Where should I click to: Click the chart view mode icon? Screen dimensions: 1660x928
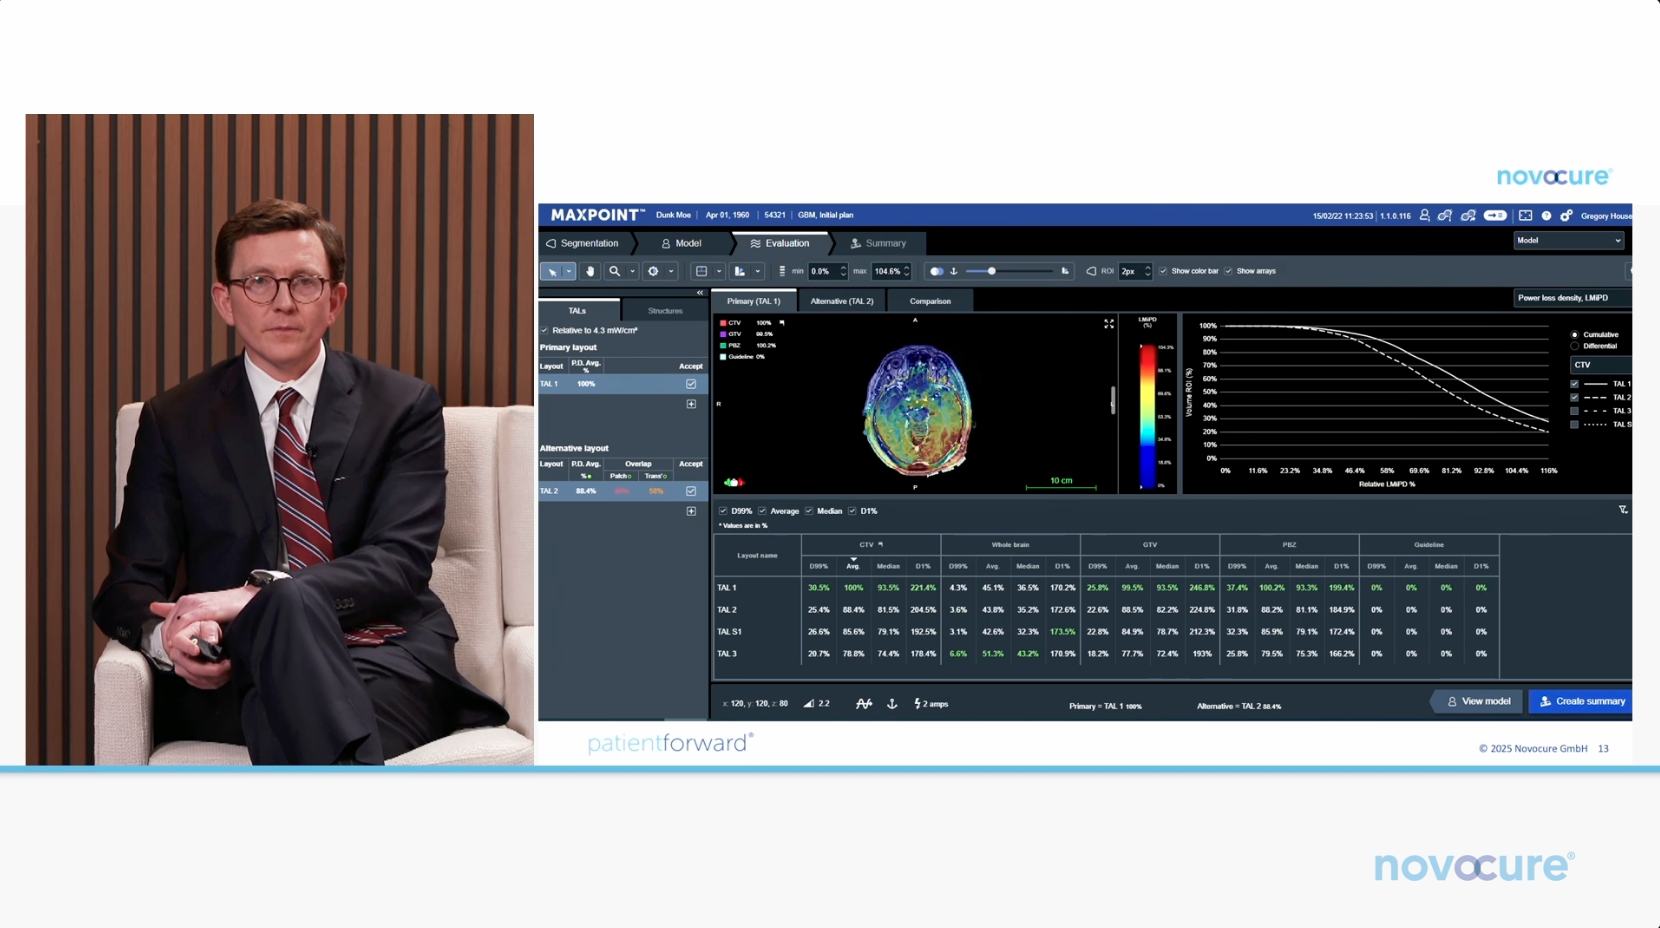[740, 271]
